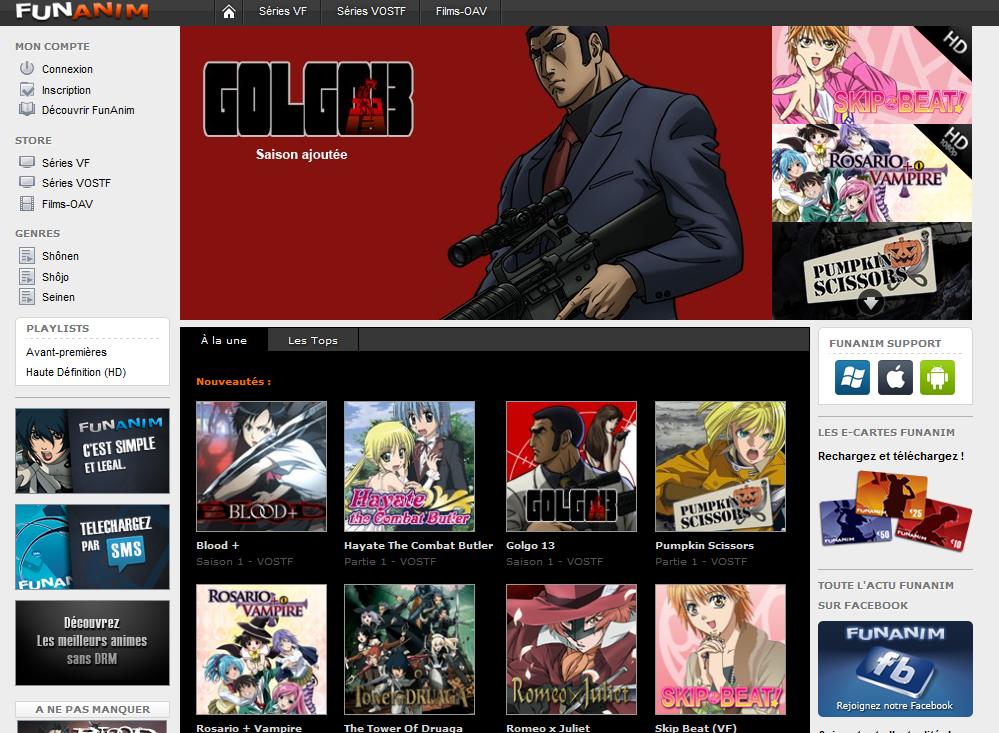The image size is (999, 733).
Task: Click the Shônen genre icon
Action: [x=27, y=256]
